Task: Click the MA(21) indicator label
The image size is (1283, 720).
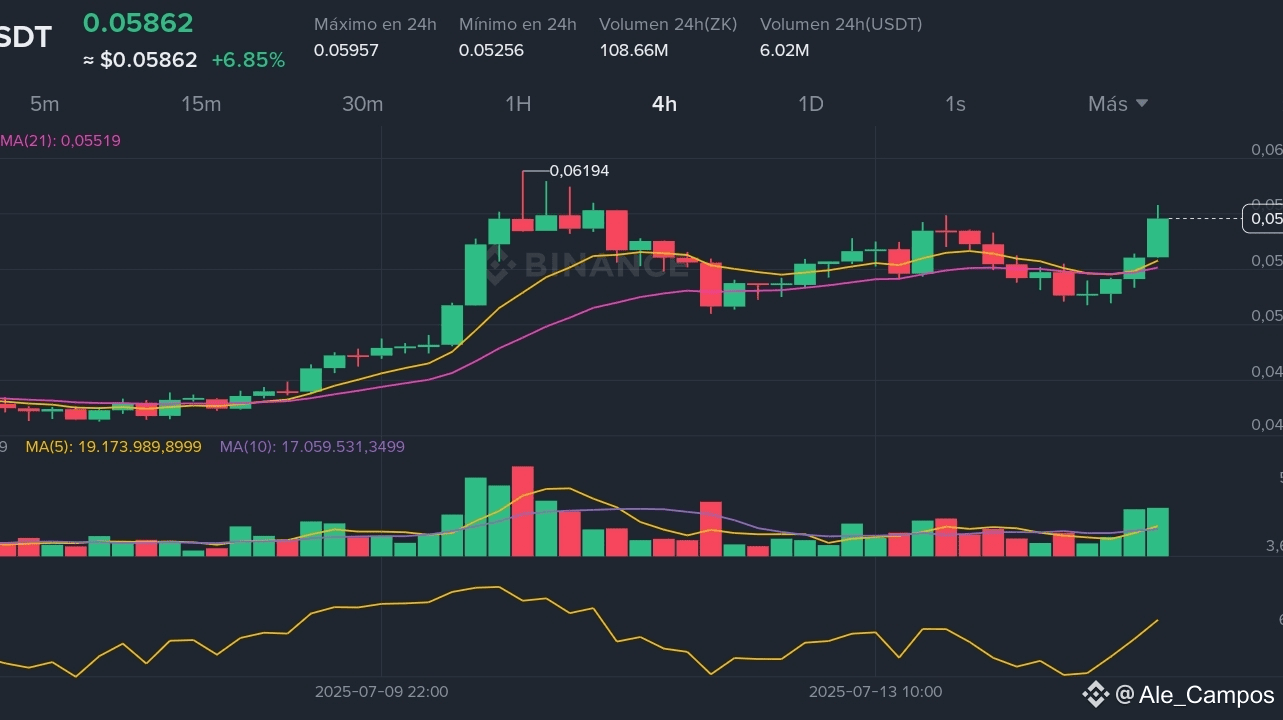Action: (x=60, y=141)
